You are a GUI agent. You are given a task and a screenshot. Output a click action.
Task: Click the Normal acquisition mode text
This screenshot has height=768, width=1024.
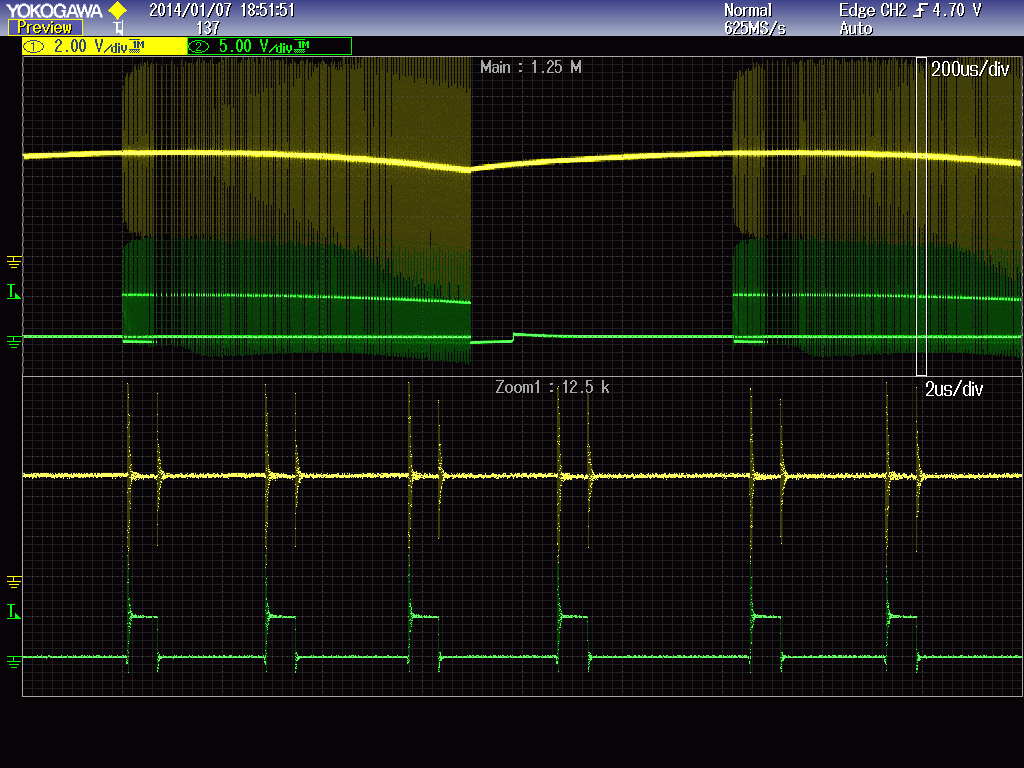coord(748,10)
